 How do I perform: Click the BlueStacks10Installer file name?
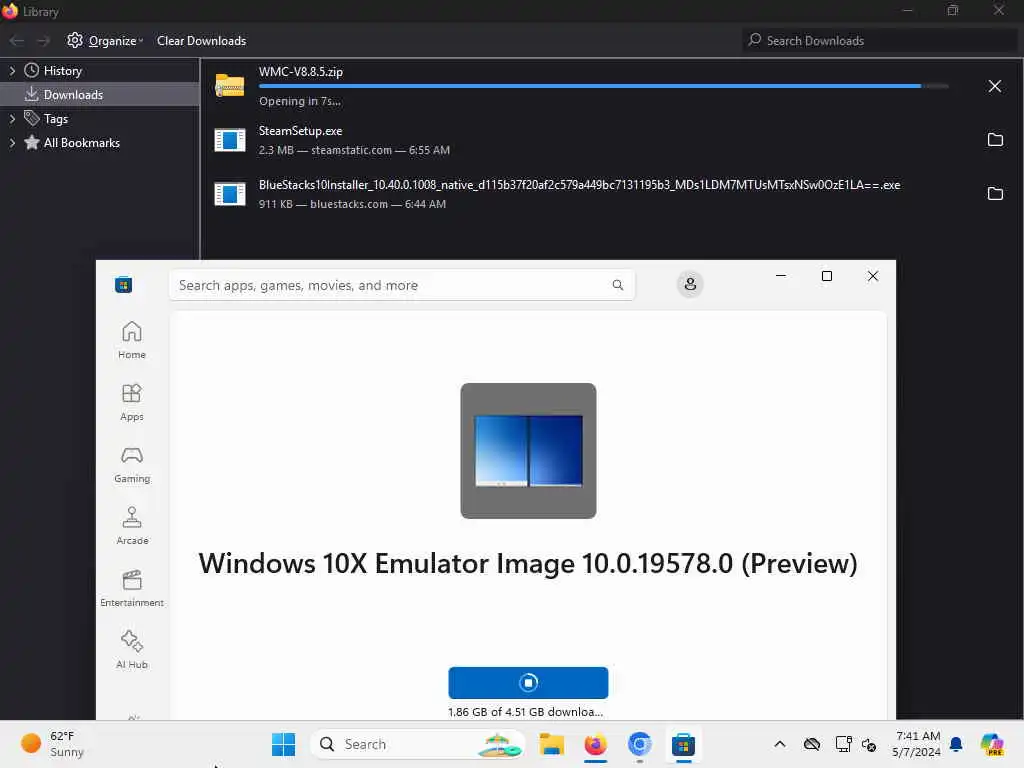coord(579,185)
